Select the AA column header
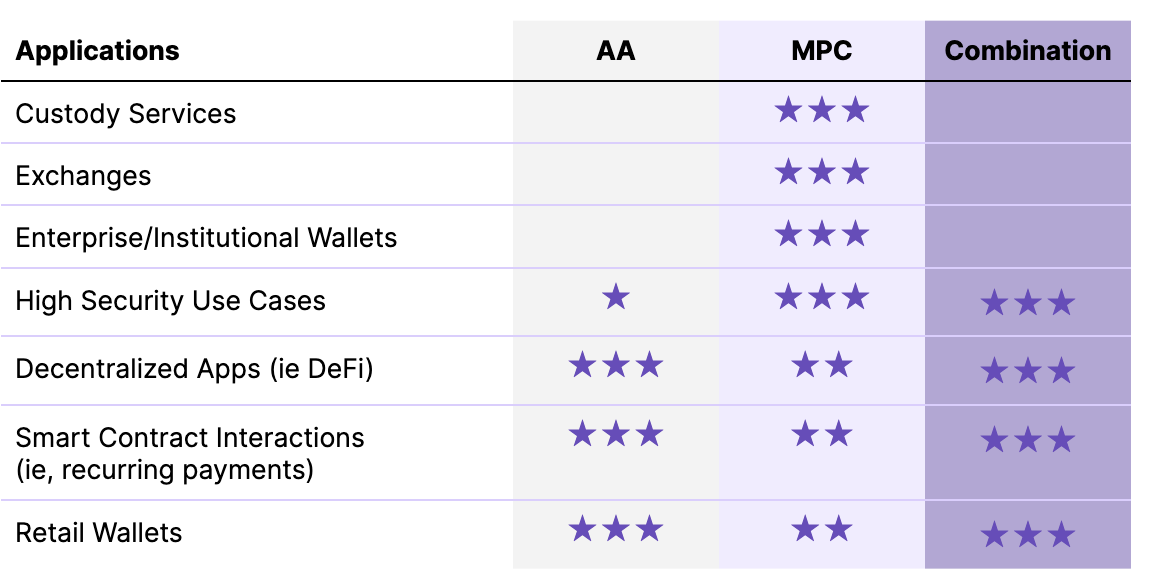 click(616, 51)
